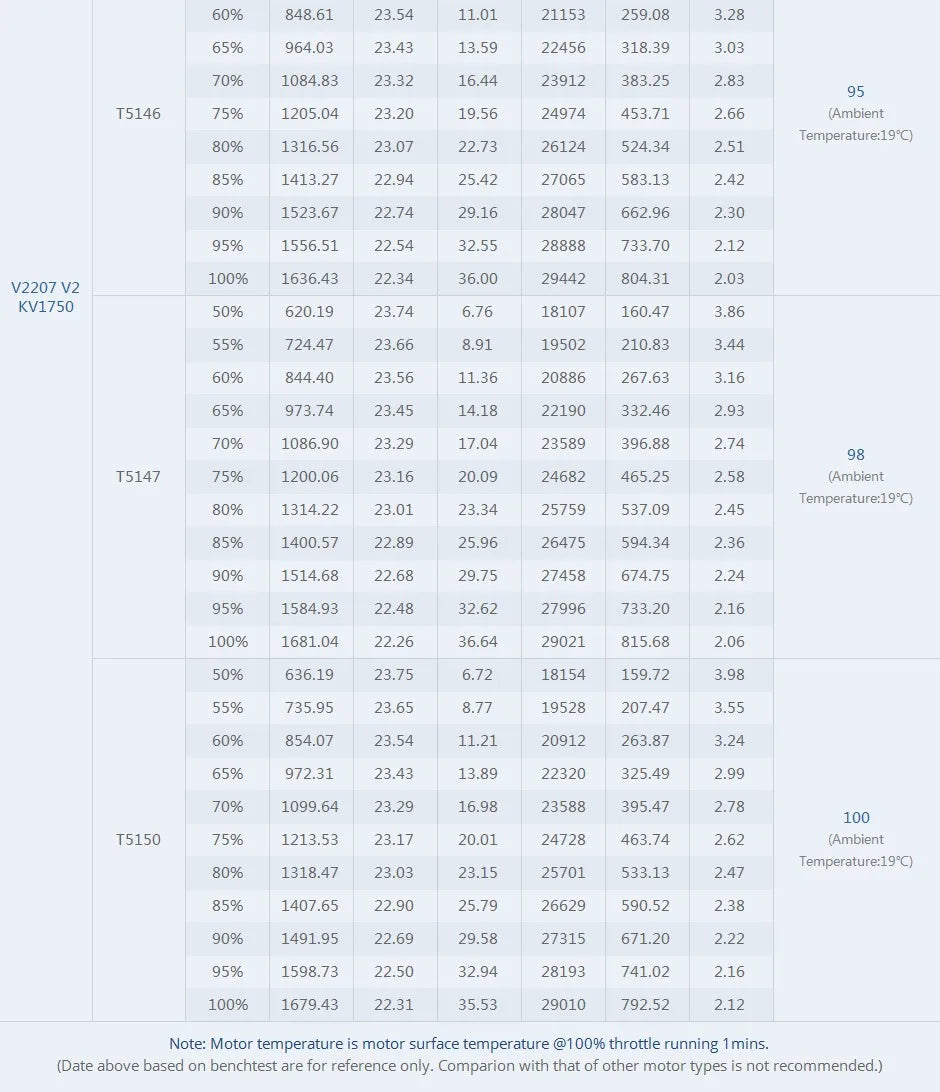Click the 98 motor temperature value

tap(855, 455)
